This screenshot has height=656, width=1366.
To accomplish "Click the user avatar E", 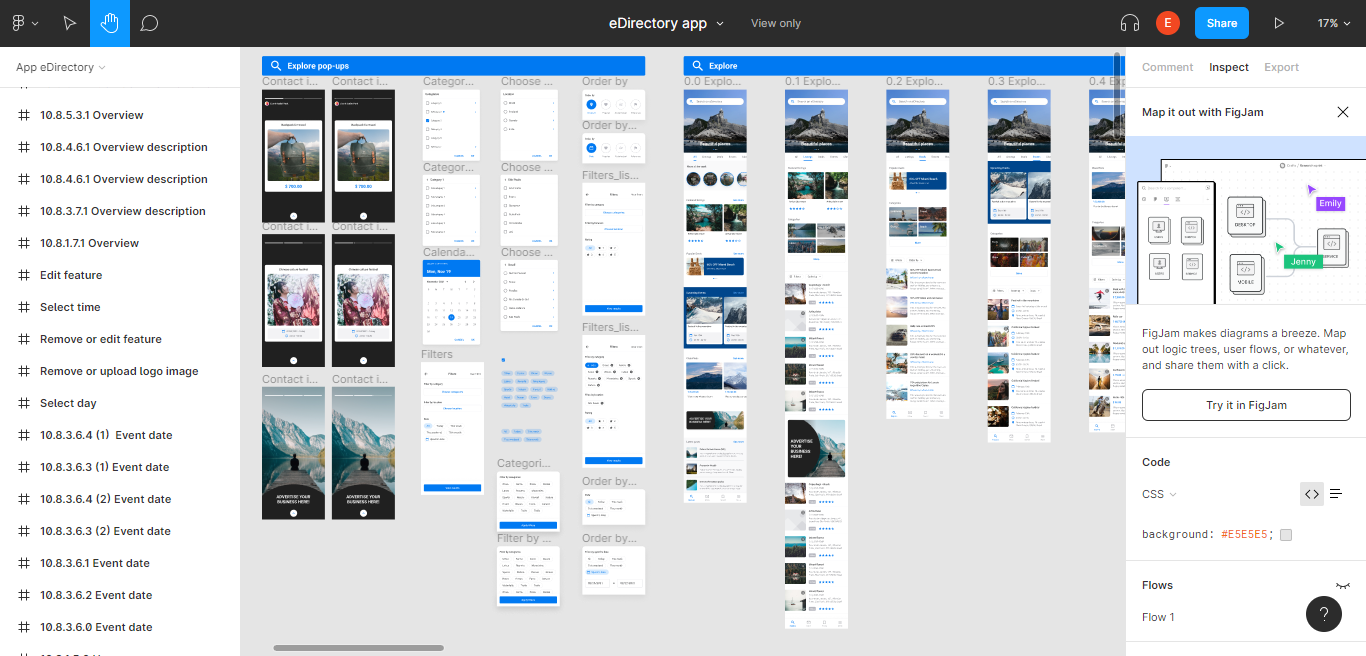I will (x=1167, y=23).
